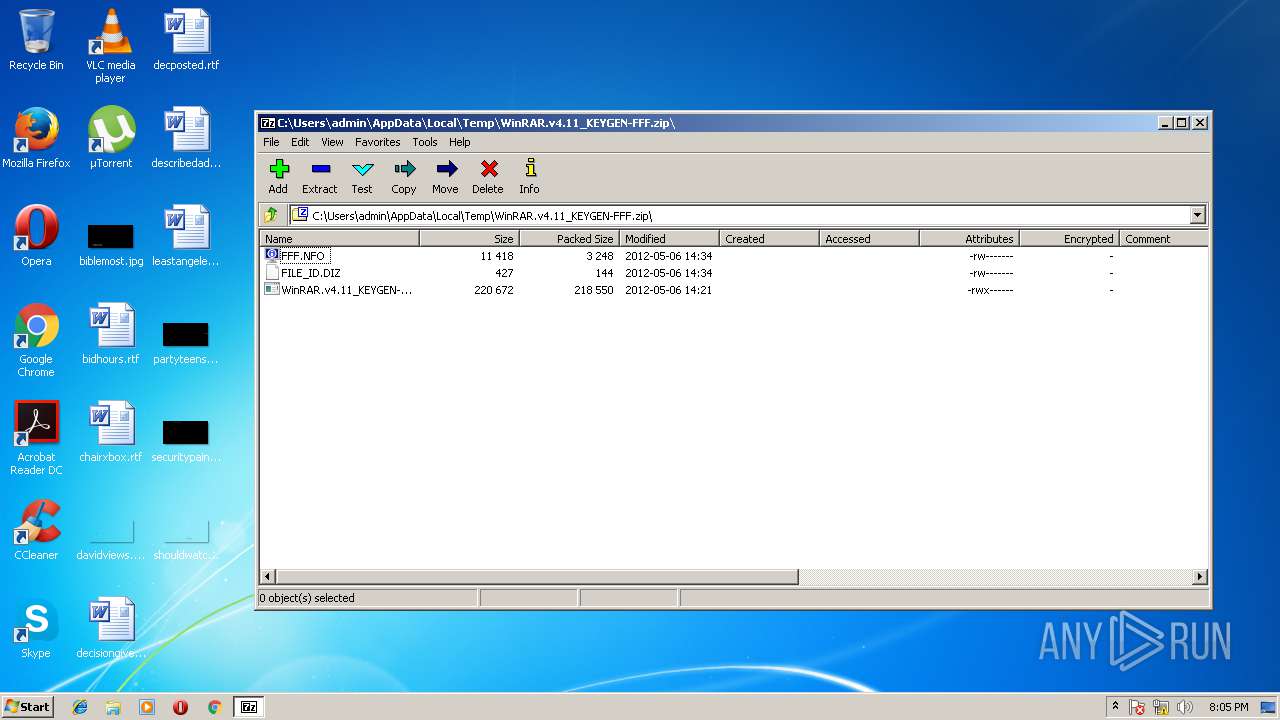
Task: Select the bidhours.rtf desktop file
Action: pyautogui.click(x=110, y=334)
